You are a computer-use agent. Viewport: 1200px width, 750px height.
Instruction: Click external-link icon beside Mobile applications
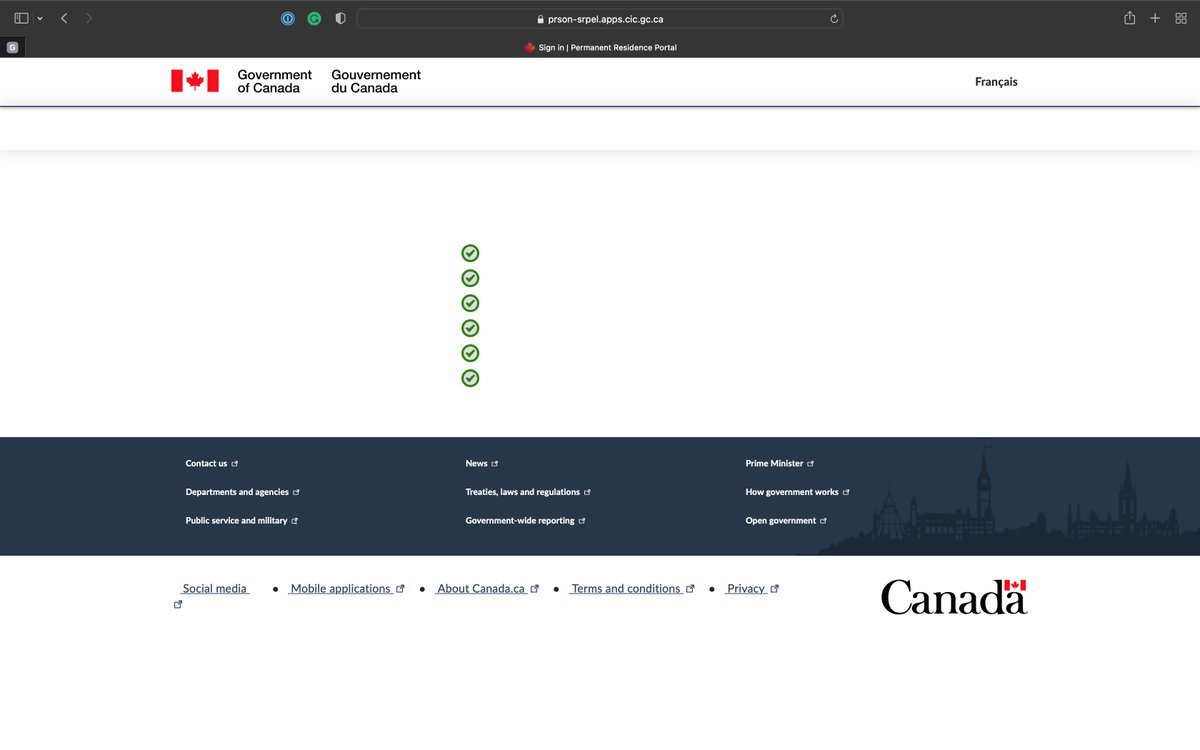pyautogui.click(x=401, y=589)
